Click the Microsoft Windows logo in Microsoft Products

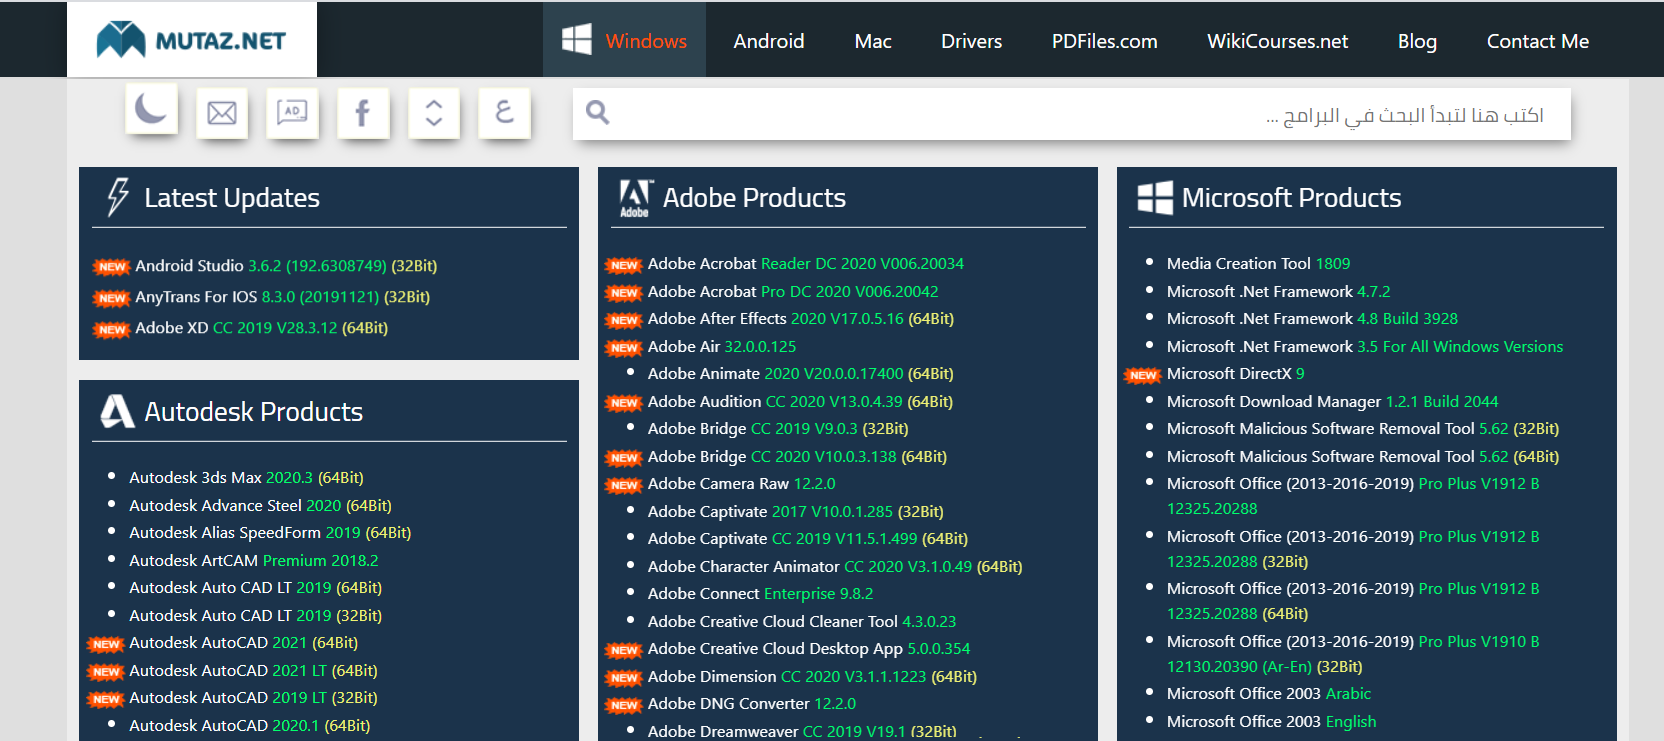tap(1155, 198)
